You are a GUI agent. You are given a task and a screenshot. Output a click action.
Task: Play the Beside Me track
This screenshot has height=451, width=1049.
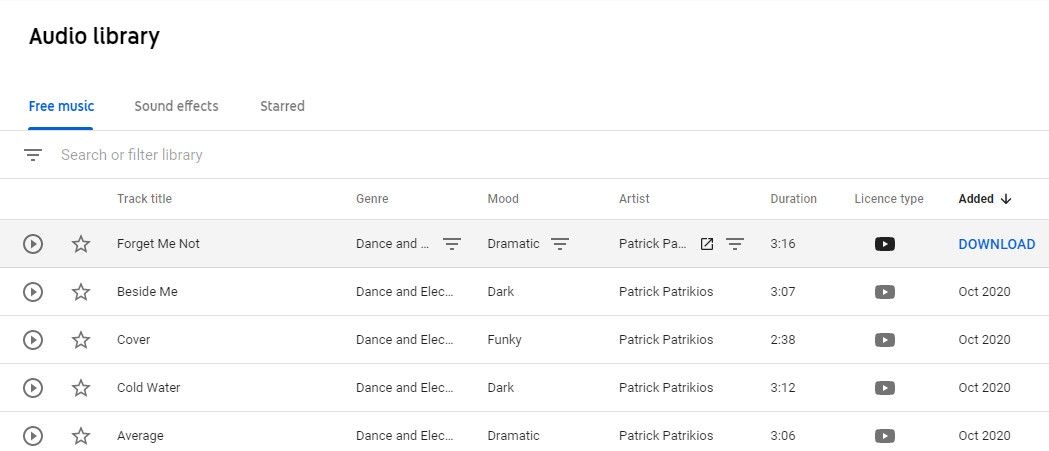click(x=33, y=292)
